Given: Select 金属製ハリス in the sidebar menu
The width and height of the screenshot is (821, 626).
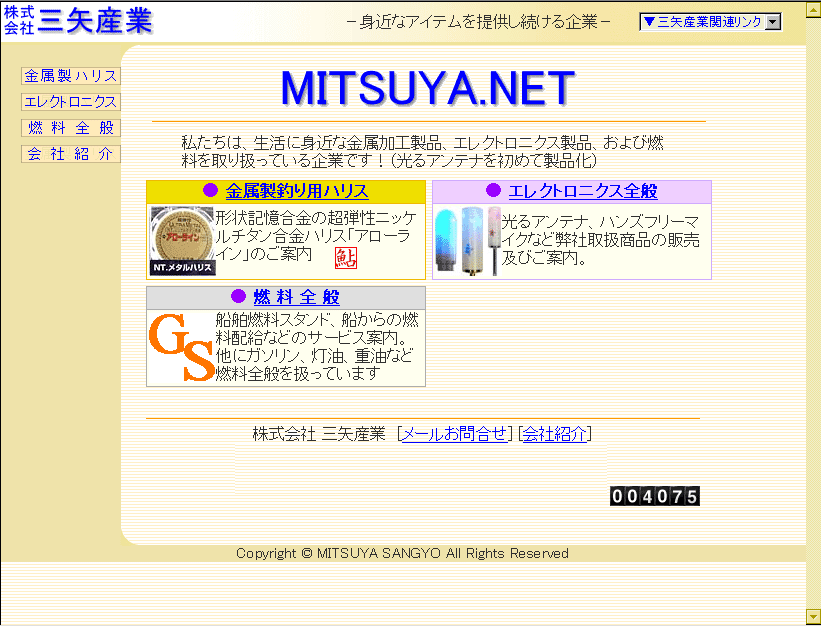Looking at the screenshot, I should coord(71,76).
